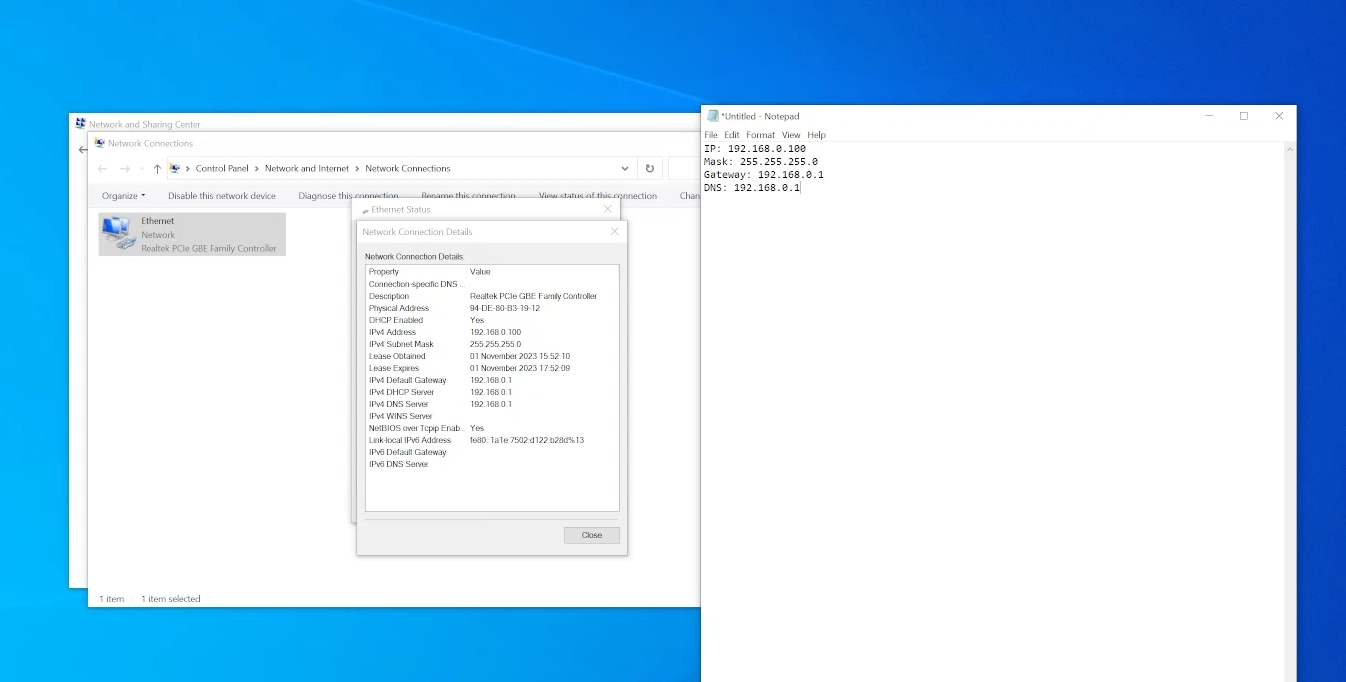Select IPv6 Default Gateway row
Screen dimensions: 1346x682
492,452
